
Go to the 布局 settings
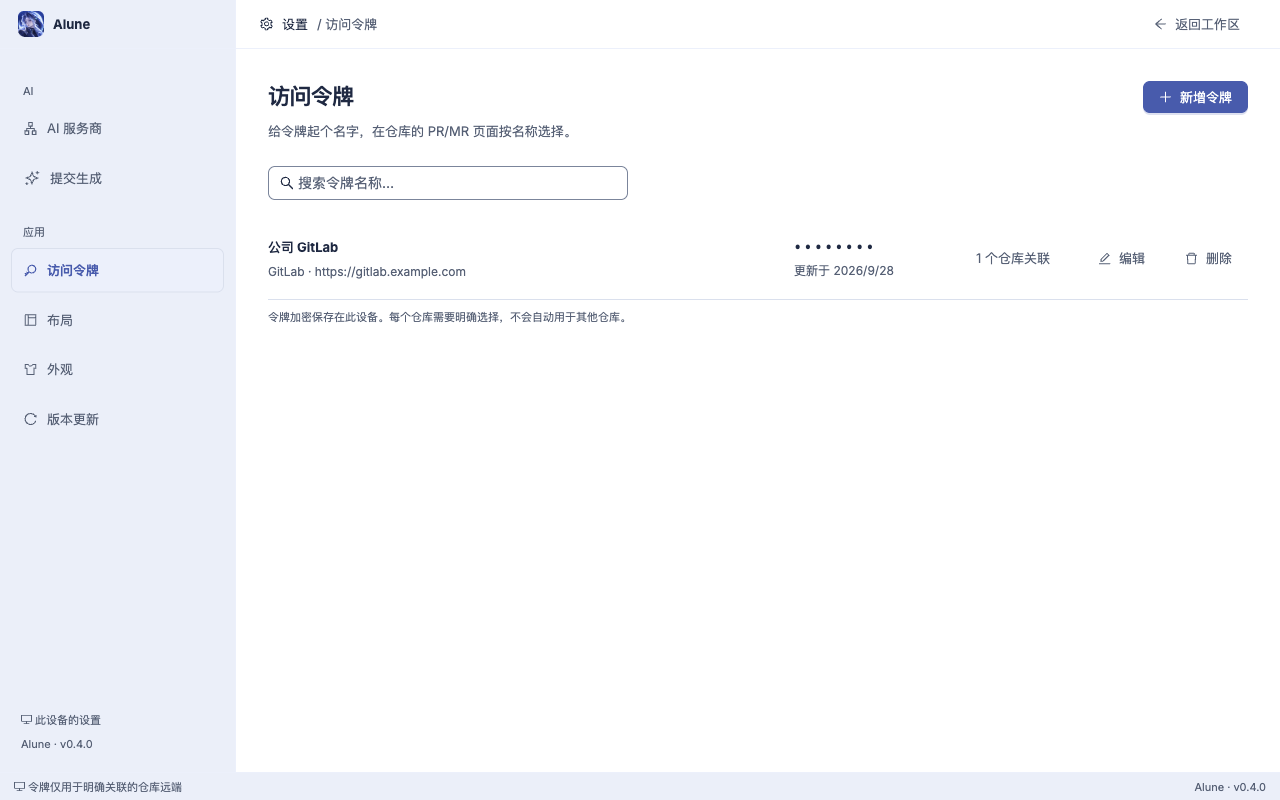pyautogui.click(x=117, y=320)
